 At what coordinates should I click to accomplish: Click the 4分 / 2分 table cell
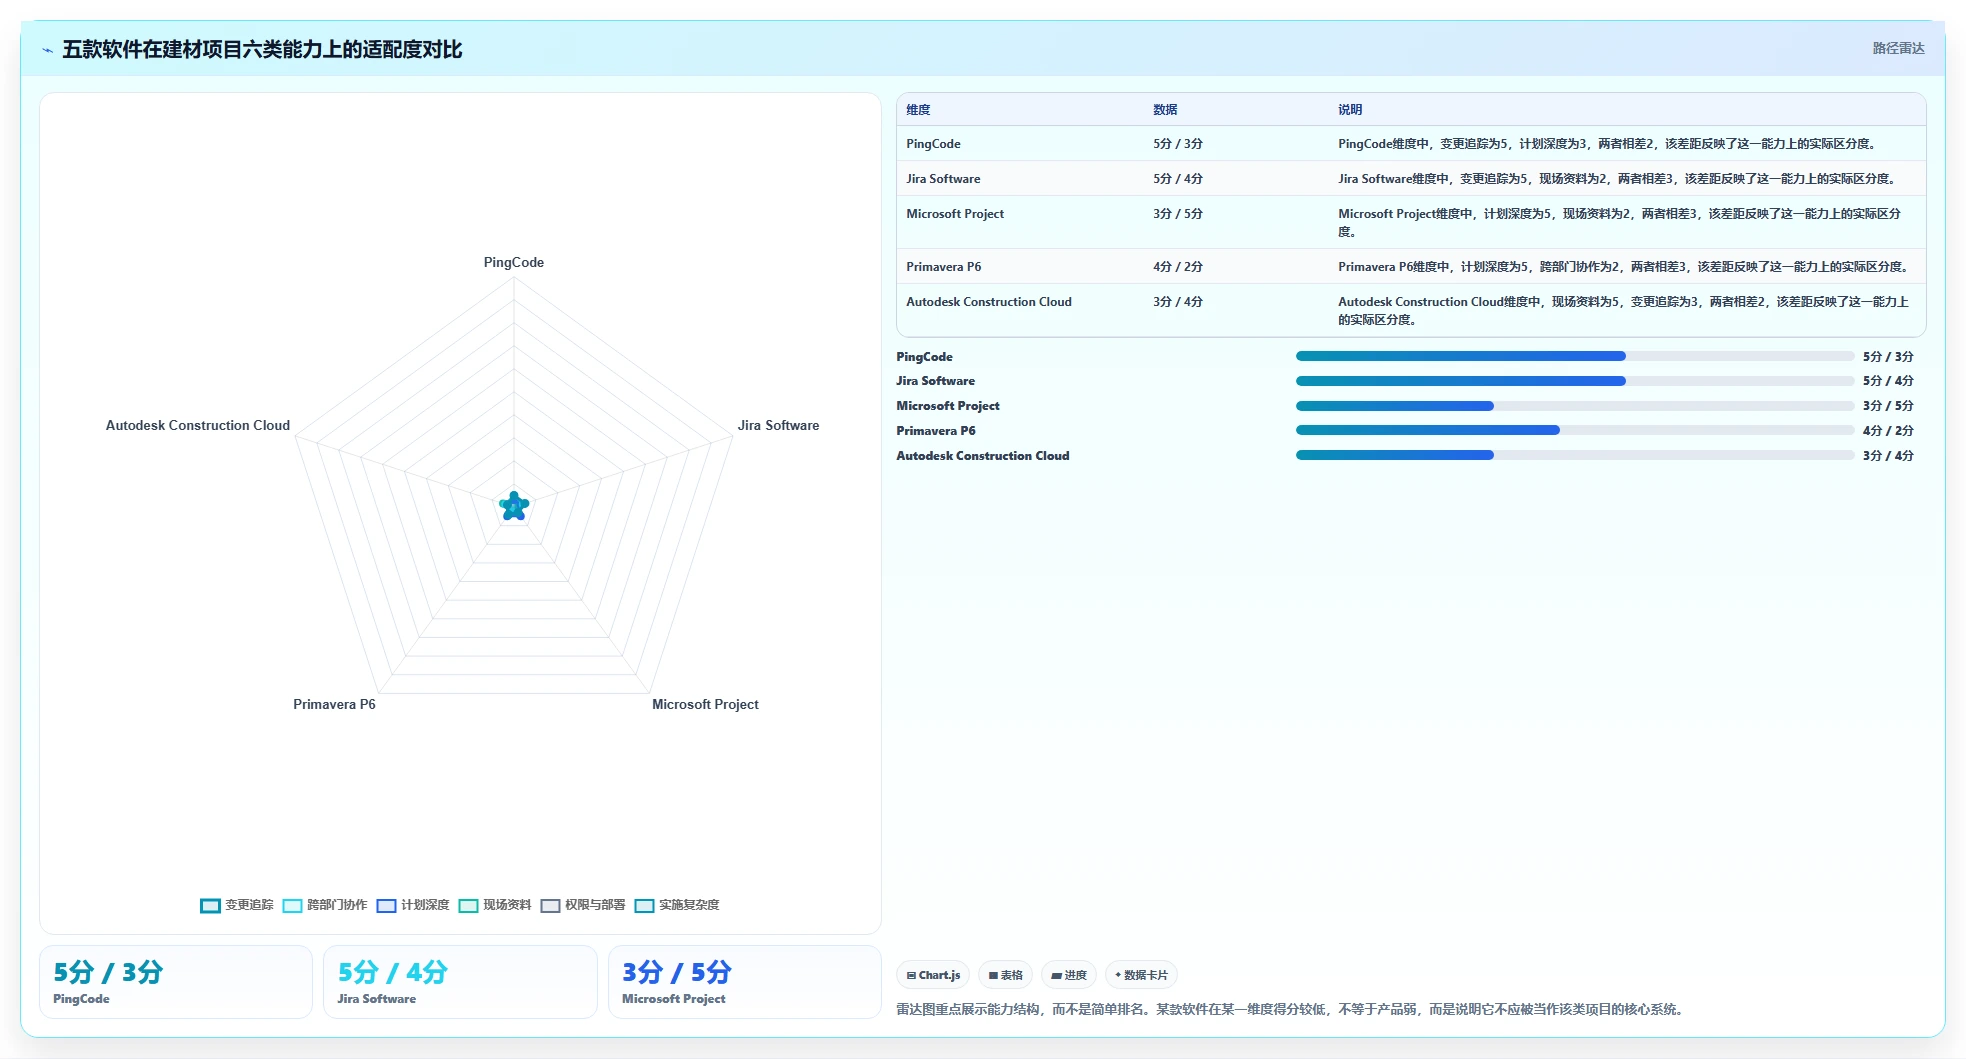(1178, 267)
